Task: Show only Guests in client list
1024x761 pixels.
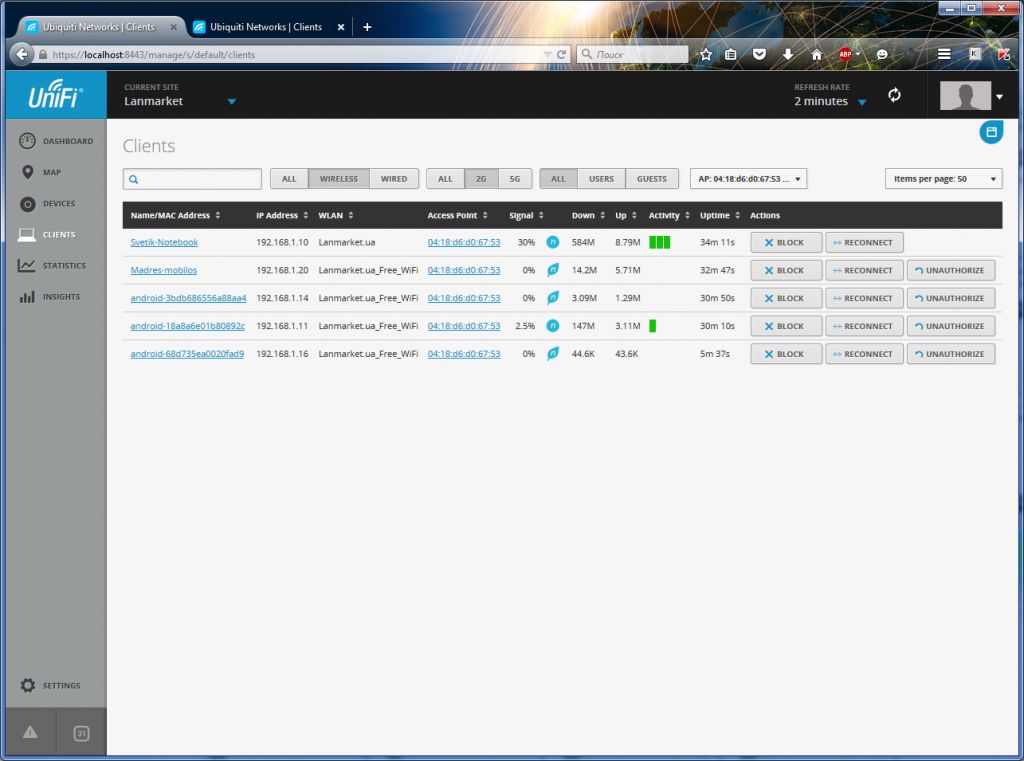Action: [x=651, y=179]
